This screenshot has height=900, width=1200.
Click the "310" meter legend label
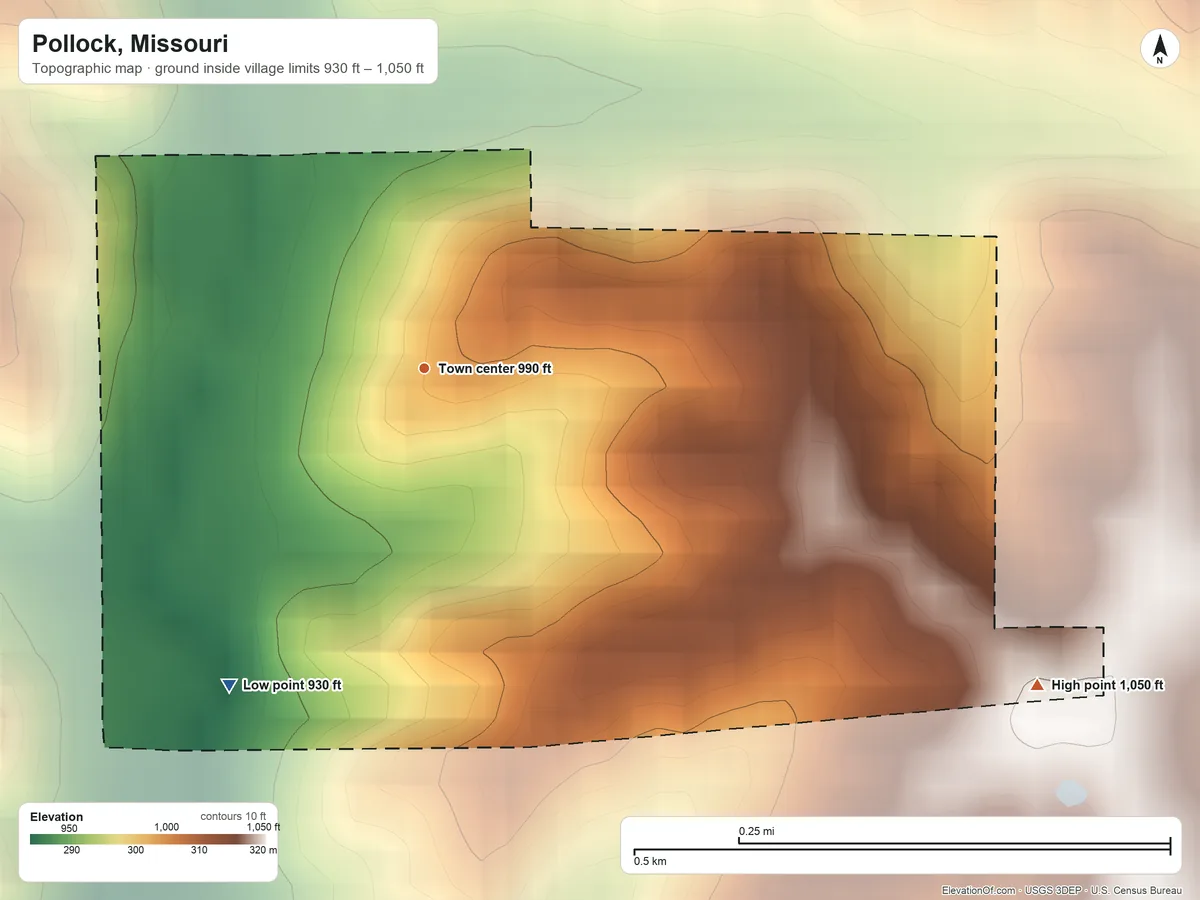[x=199, y=851]
